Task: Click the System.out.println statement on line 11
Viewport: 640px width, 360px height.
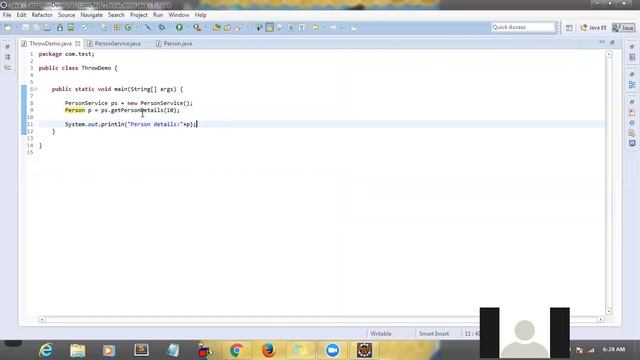Action: coord(131,124)
